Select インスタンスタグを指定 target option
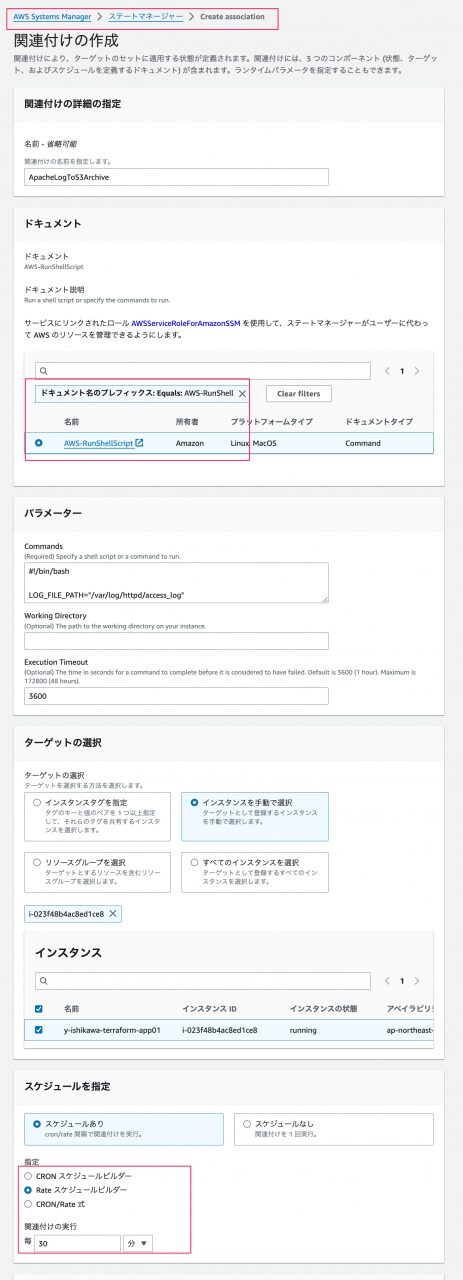Image resolution: width=463 pixels, height=1280 pixels. pos(97,817)
